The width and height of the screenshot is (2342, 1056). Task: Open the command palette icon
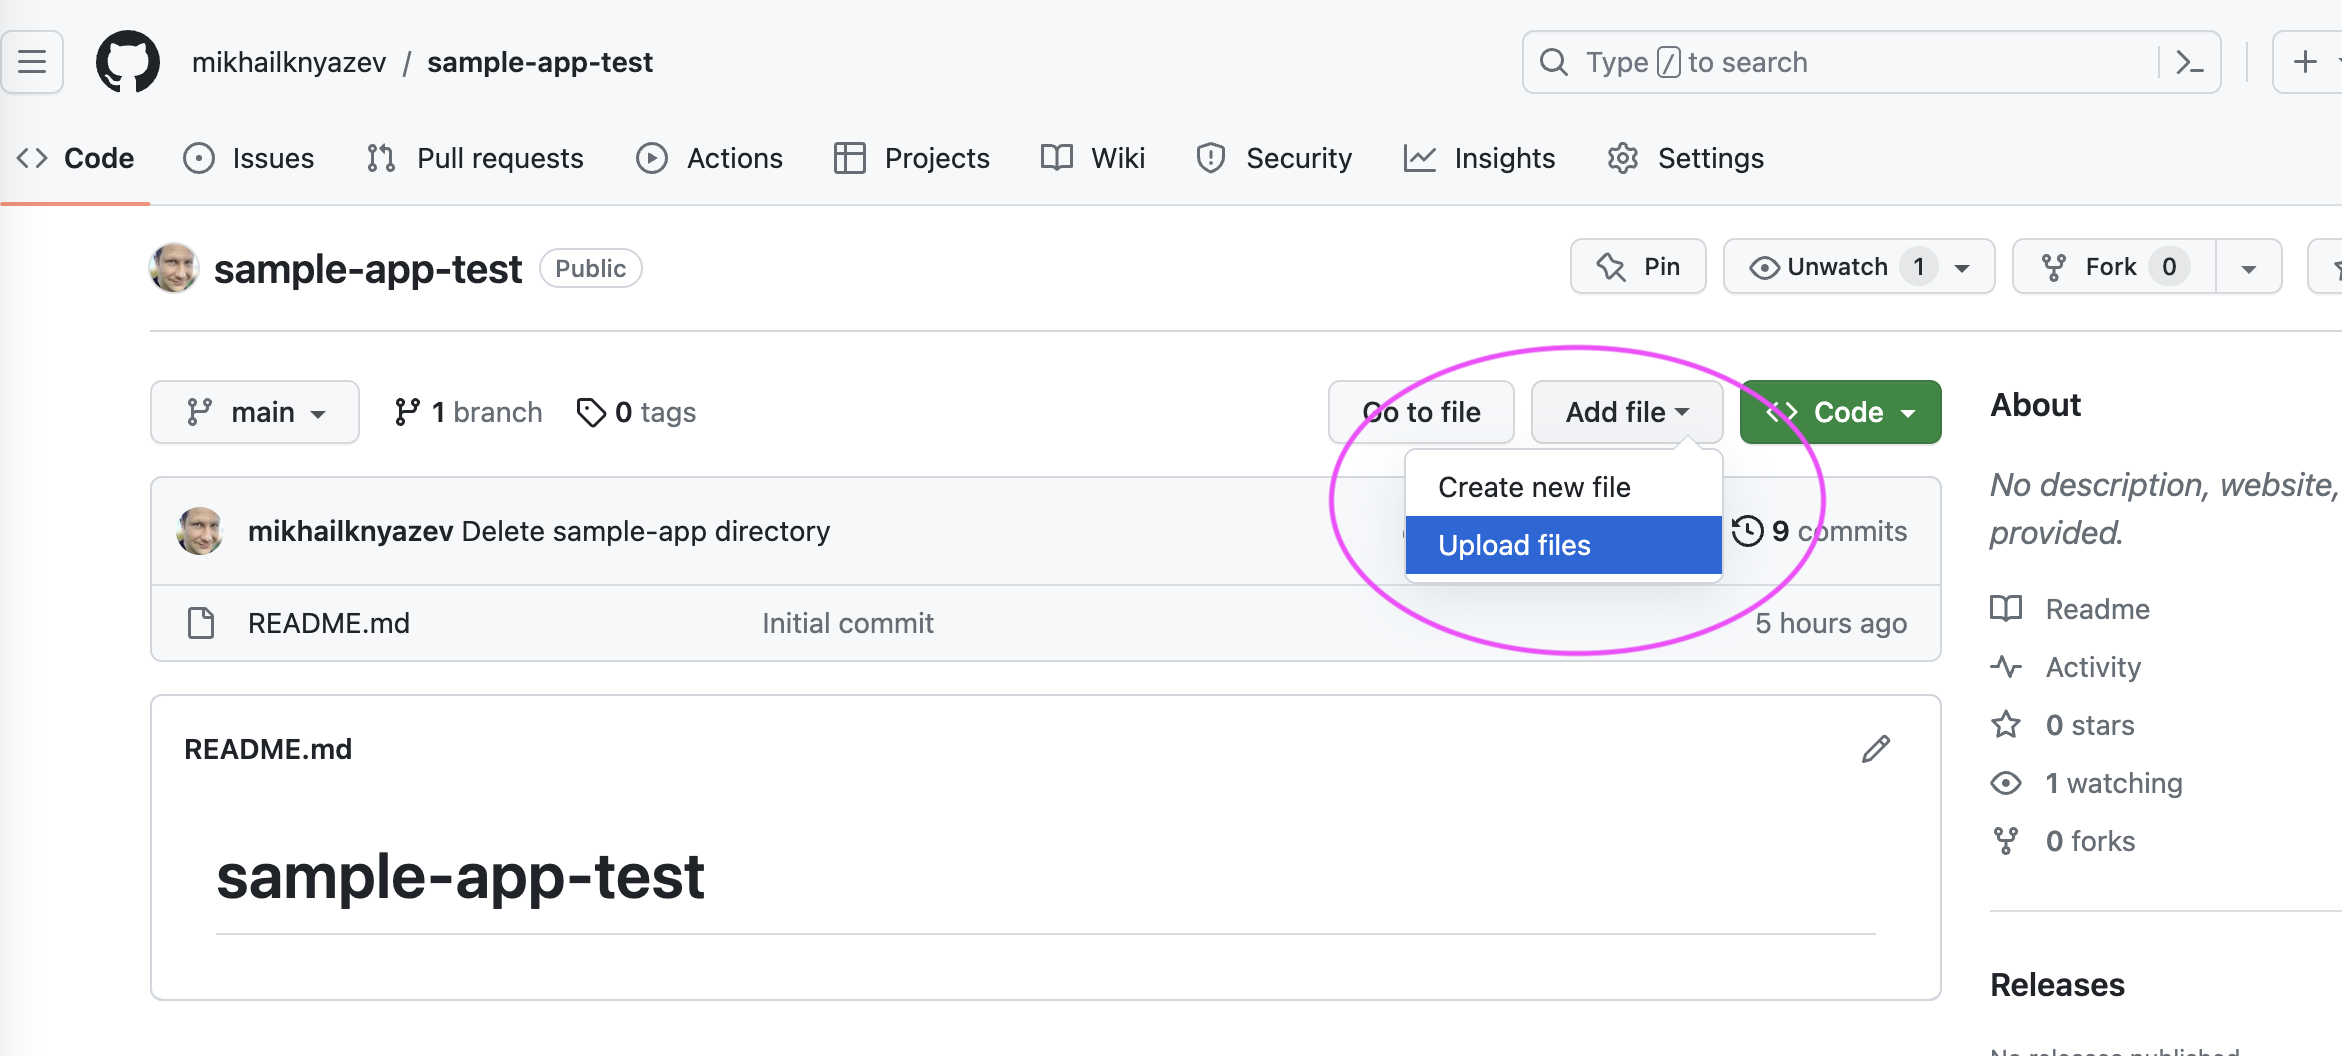click(x=2190, y=62)
